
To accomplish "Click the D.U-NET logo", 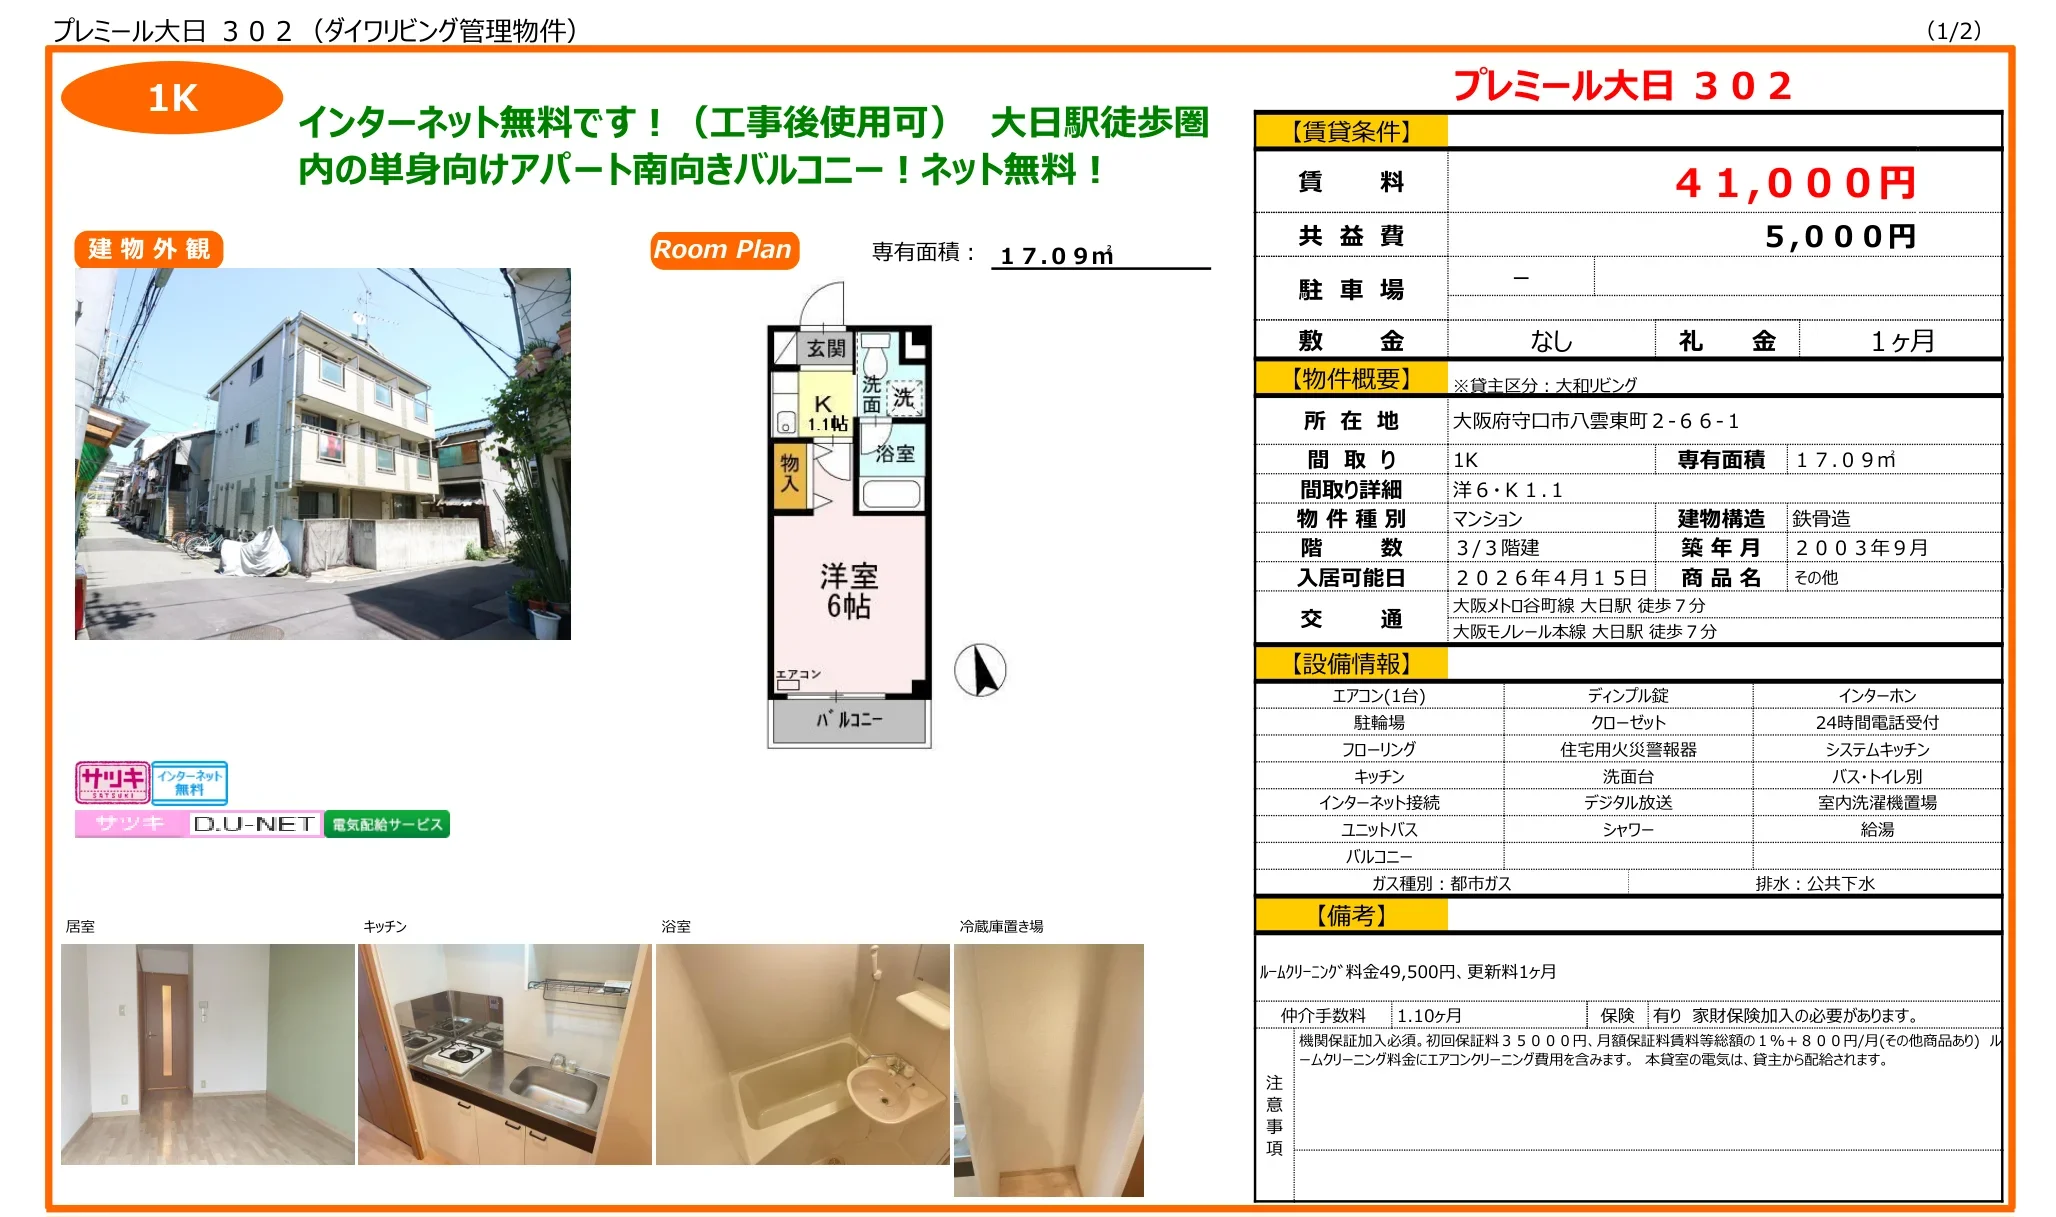I will (x=254, y=824).
